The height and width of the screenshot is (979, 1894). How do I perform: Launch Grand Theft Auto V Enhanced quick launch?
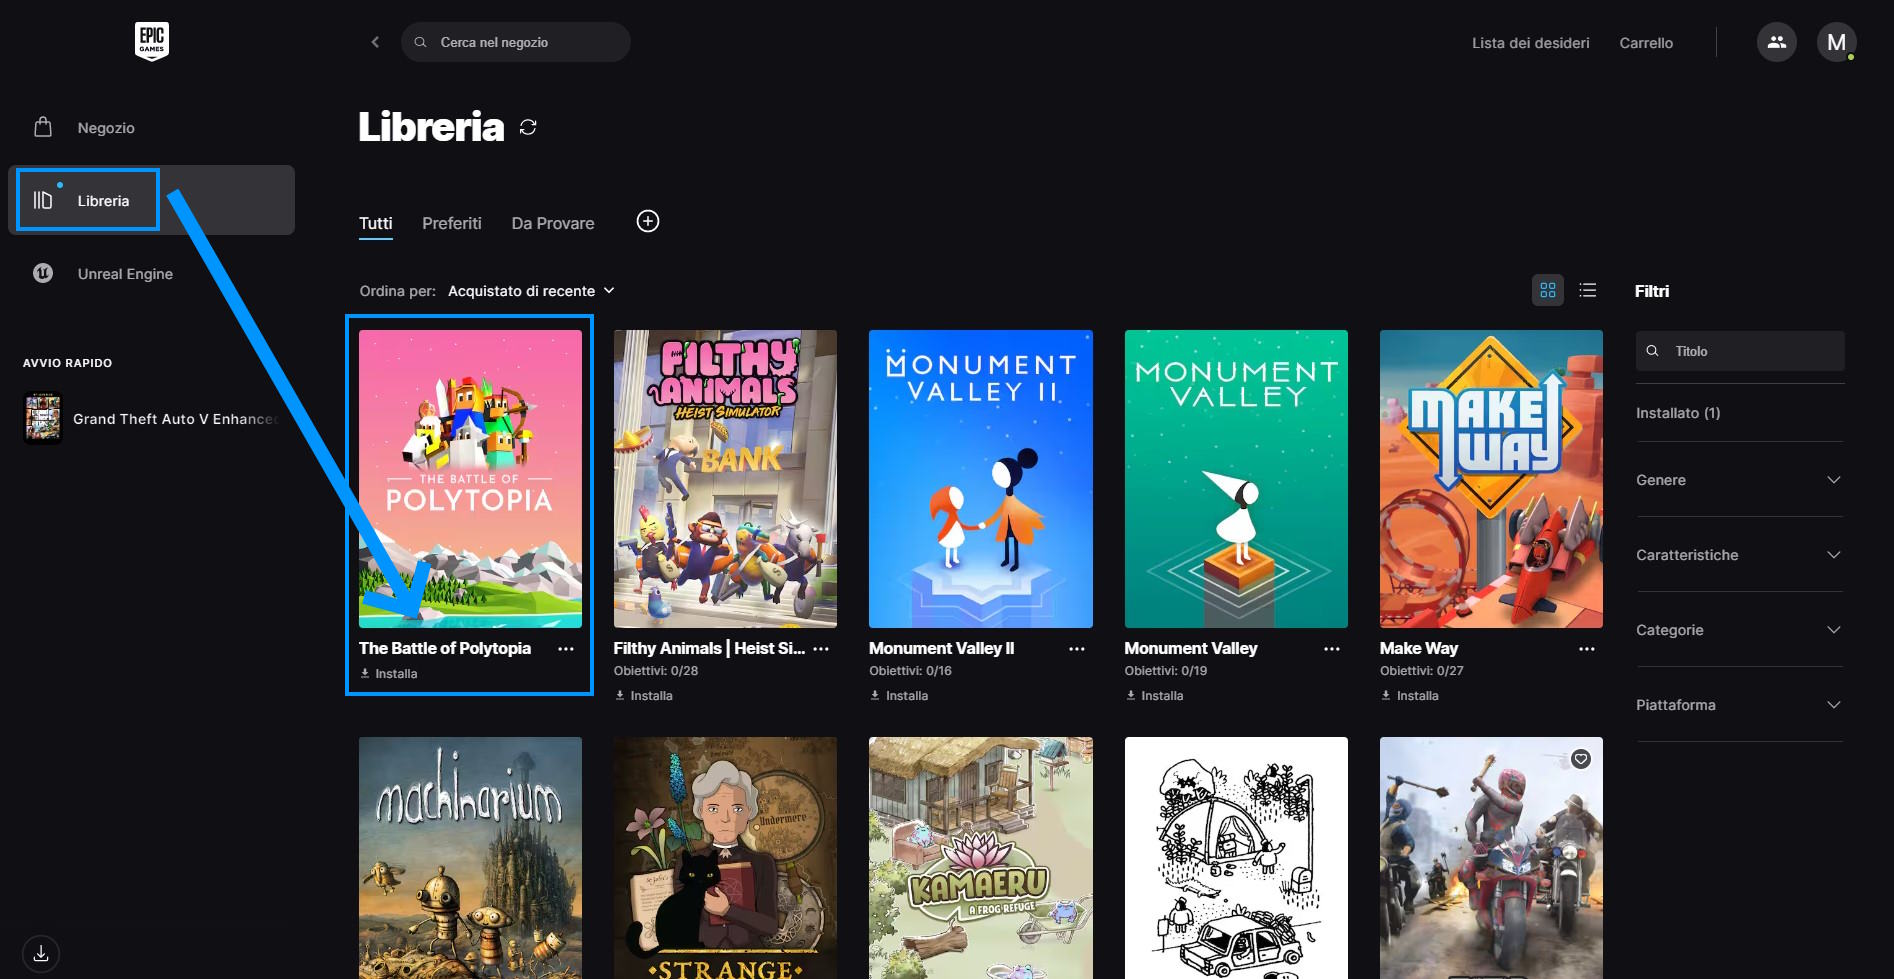point(151,418)
